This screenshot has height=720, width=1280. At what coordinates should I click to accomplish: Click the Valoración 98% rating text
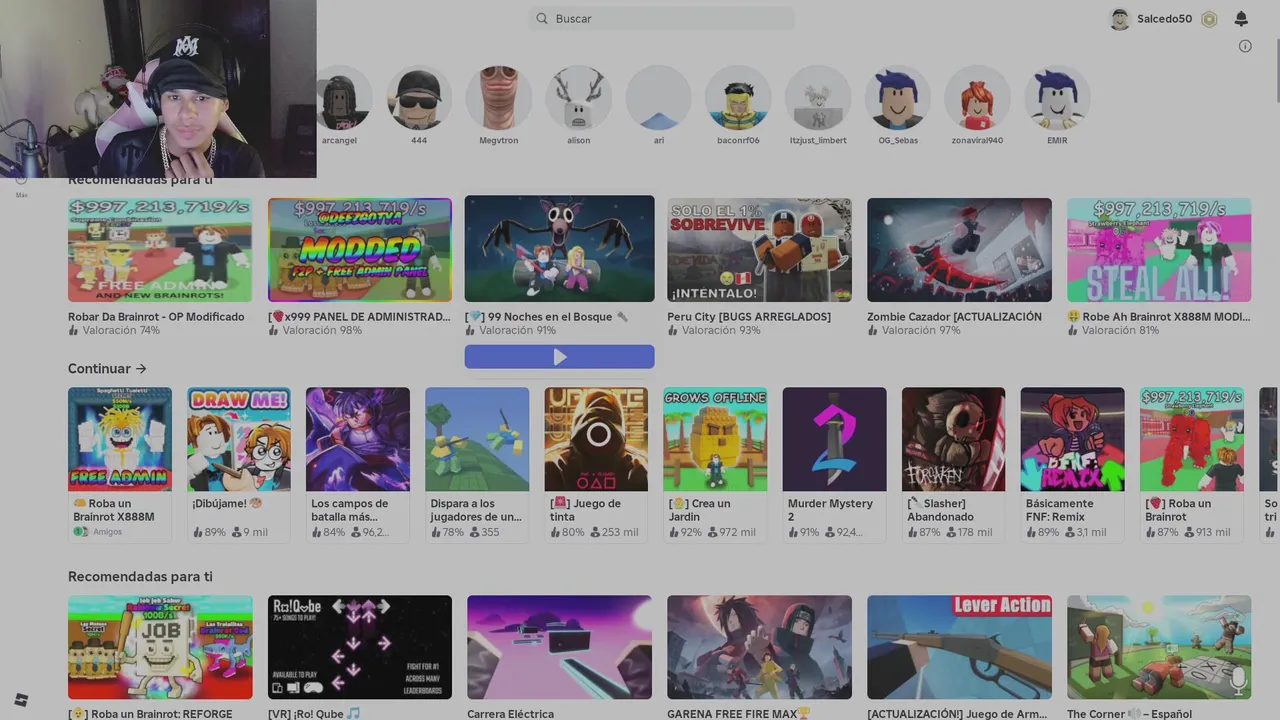(322, 331)
